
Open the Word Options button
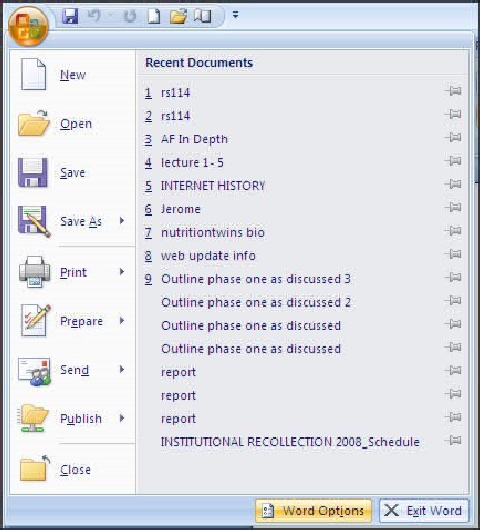point(313,510)
